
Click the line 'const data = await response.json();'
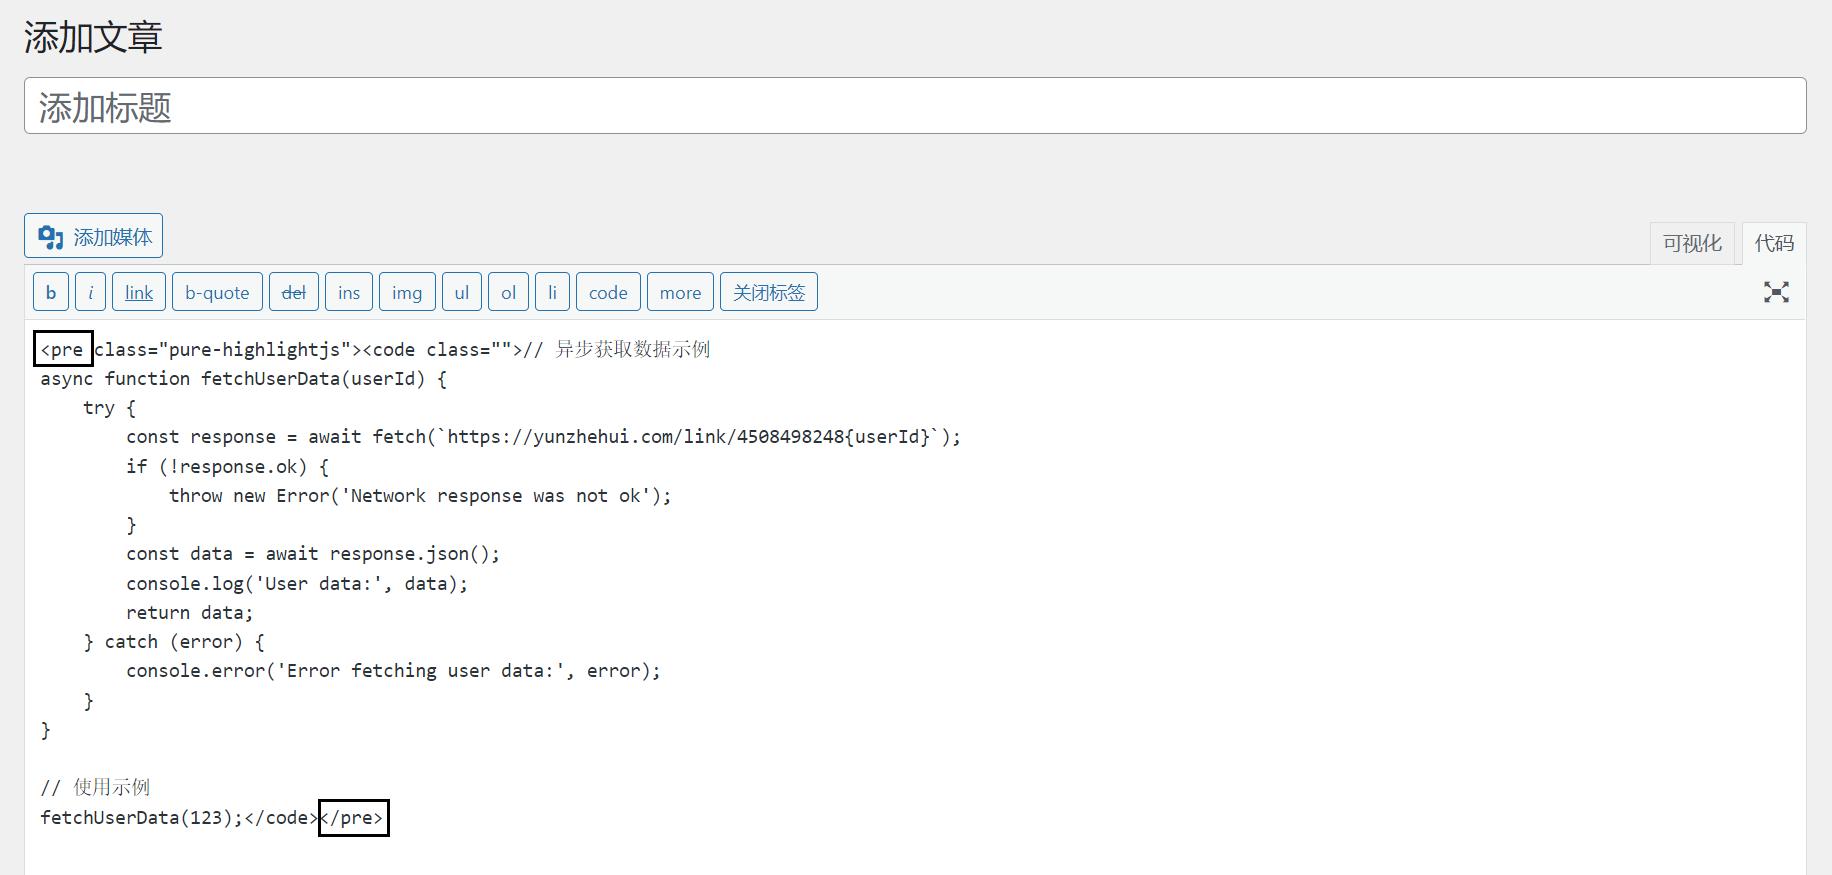coord(313,554)
